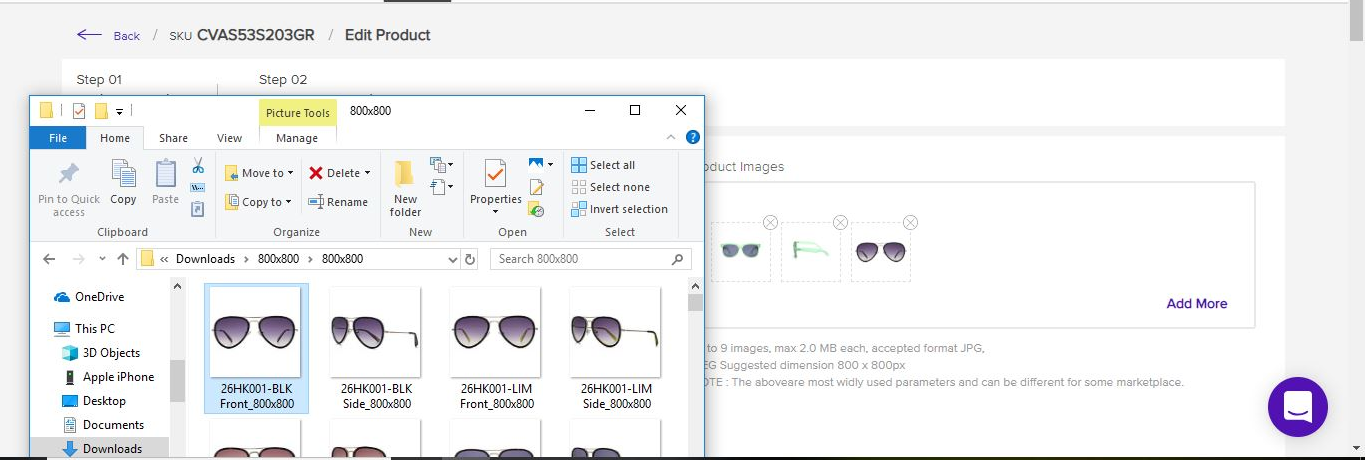Open the New item dropdown icon

(441, 164)
